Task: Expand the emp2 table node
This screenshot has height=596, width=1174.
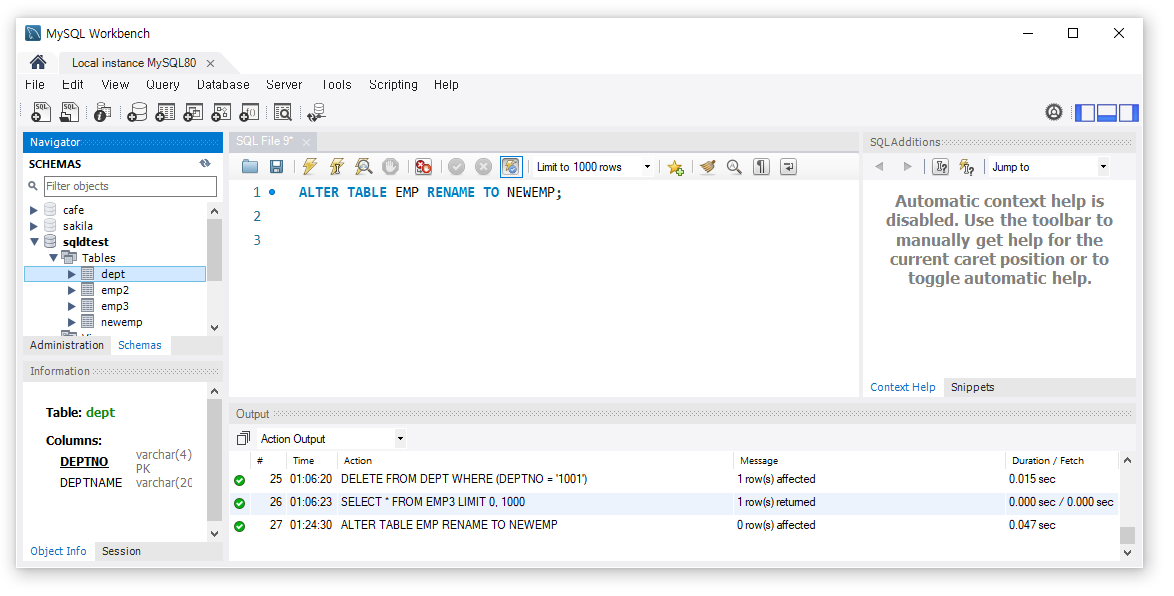Action: [72, 291]
